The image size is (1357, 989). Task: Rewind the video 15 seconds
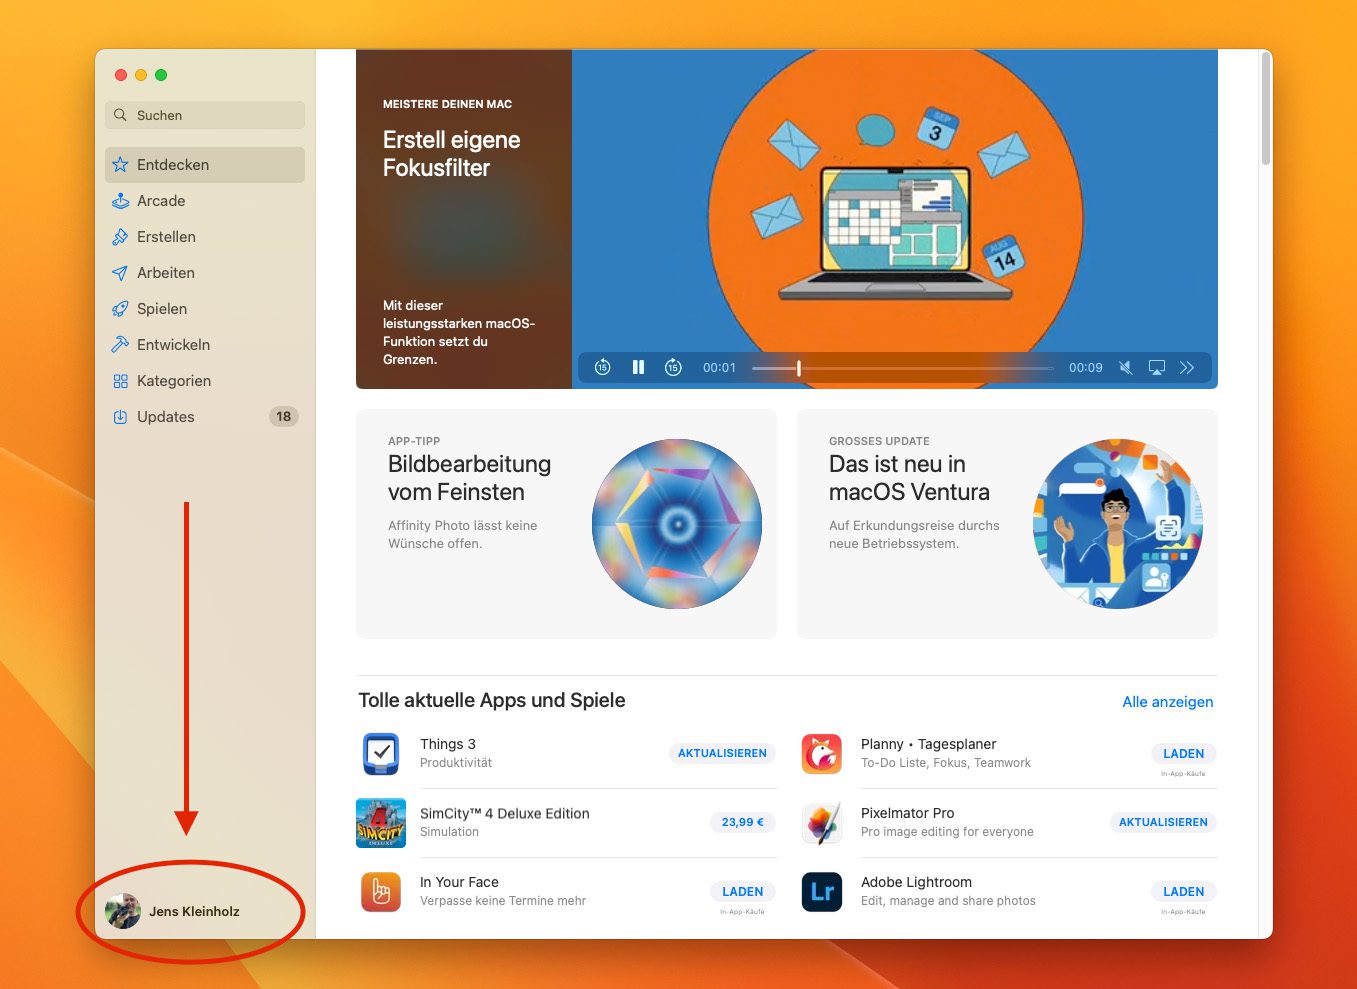602,368
